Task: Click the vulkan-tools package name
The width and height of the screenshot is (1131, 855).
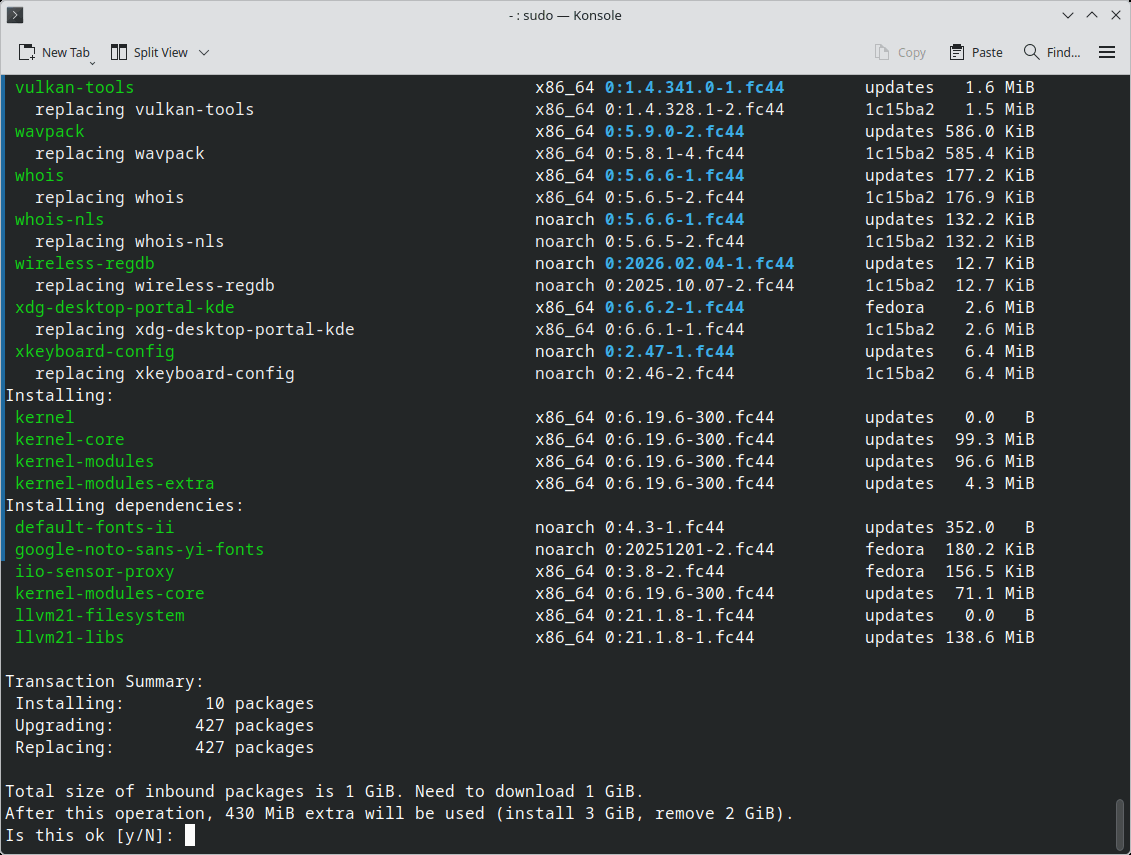Action: (x=74, y=88)
